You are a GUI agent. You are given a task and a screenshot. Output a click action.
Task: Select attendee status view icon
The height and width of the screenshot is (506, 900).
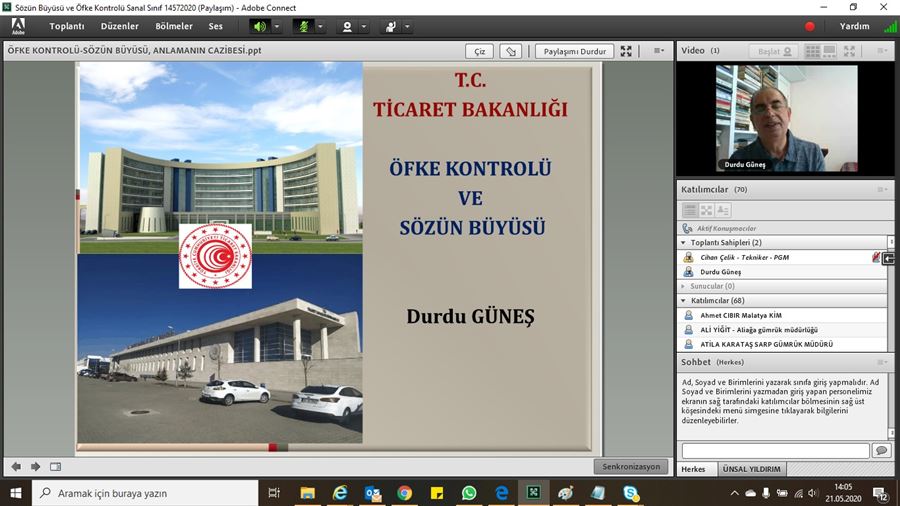point(723,210)
